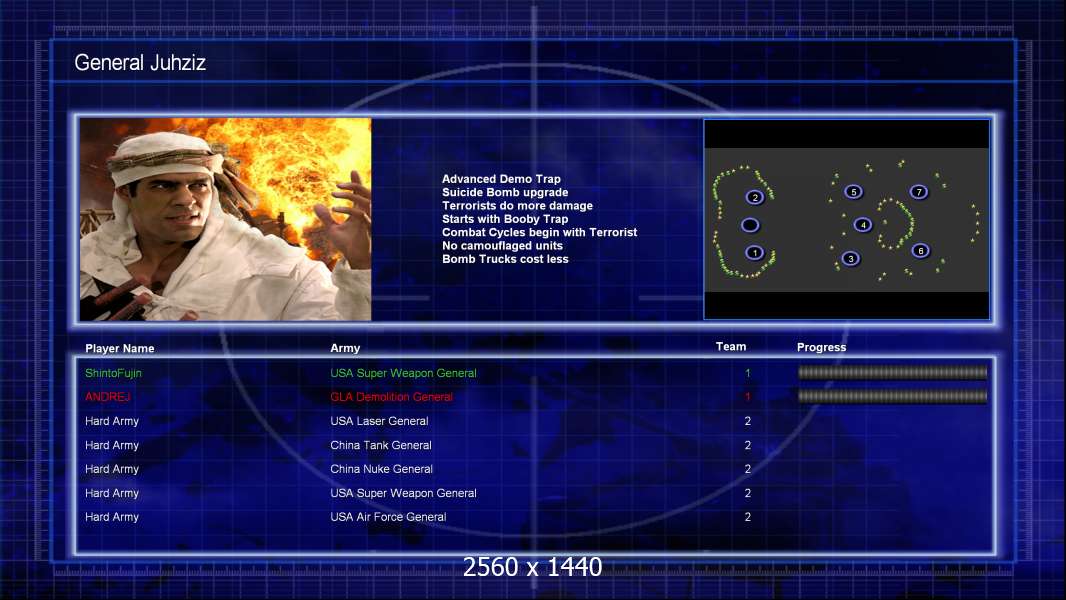
Task: Click Bomb Trucks cost less text
Action: pos(505,259)
